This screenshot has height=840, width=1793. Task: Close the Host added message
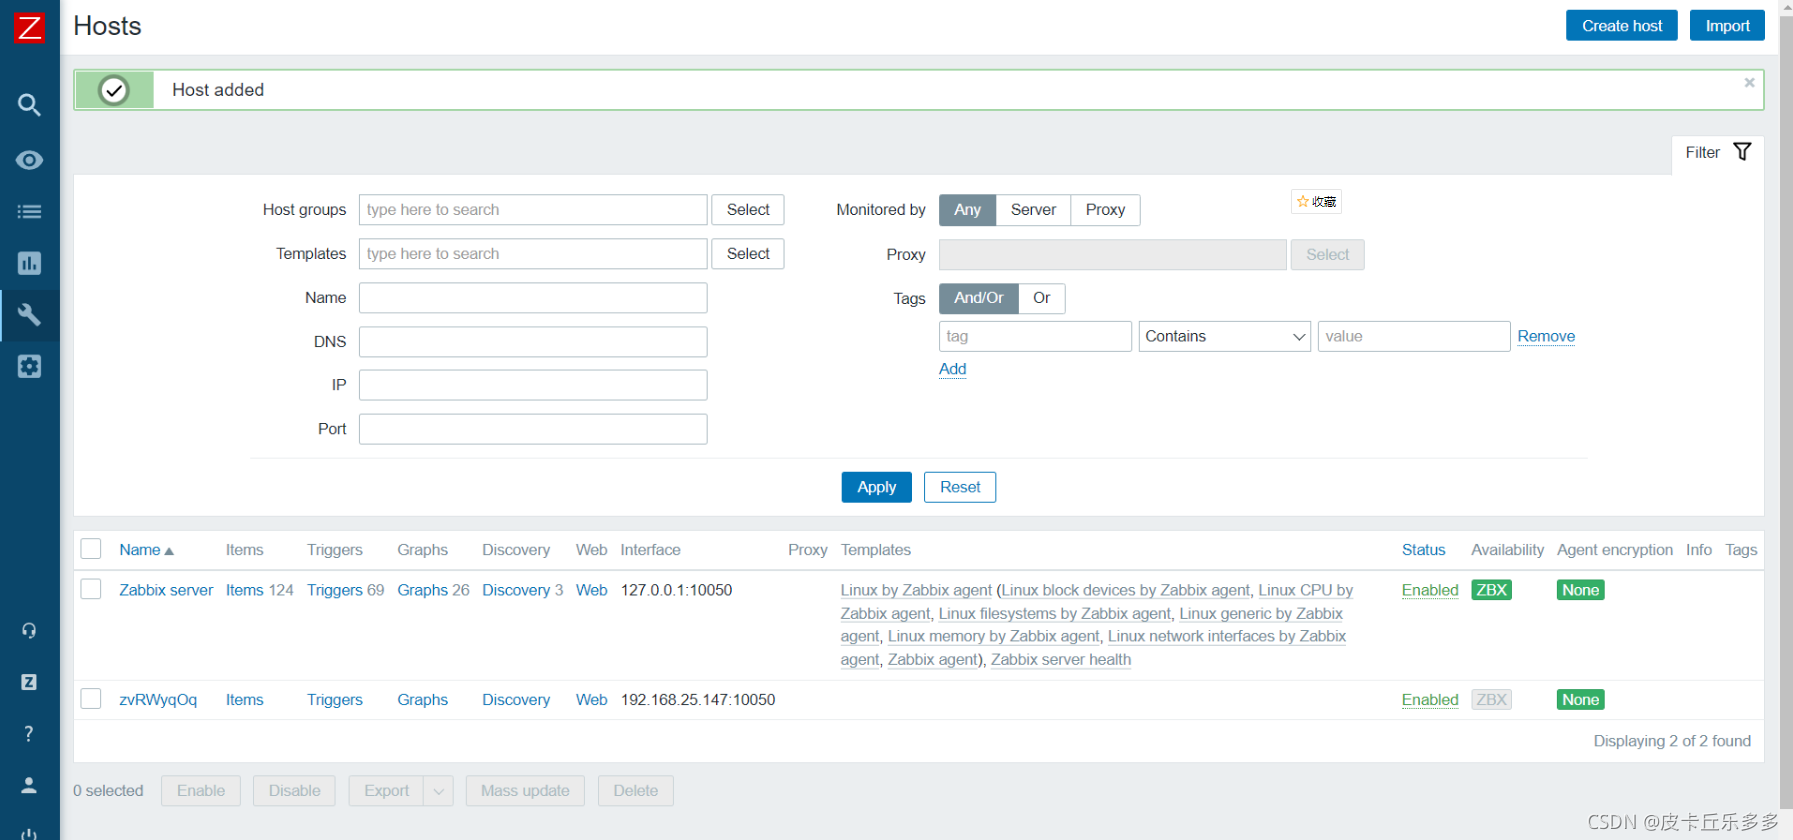pos(1749,83)
